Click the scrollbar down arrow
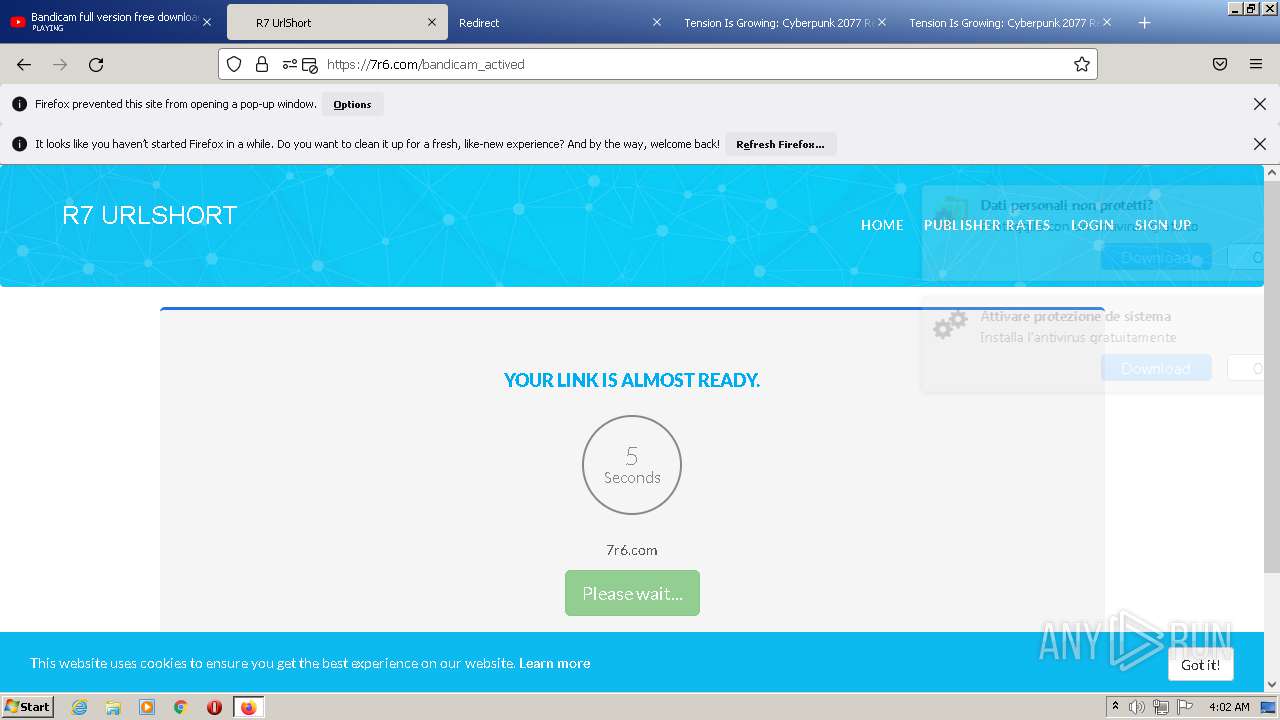 pos(1272,684)
